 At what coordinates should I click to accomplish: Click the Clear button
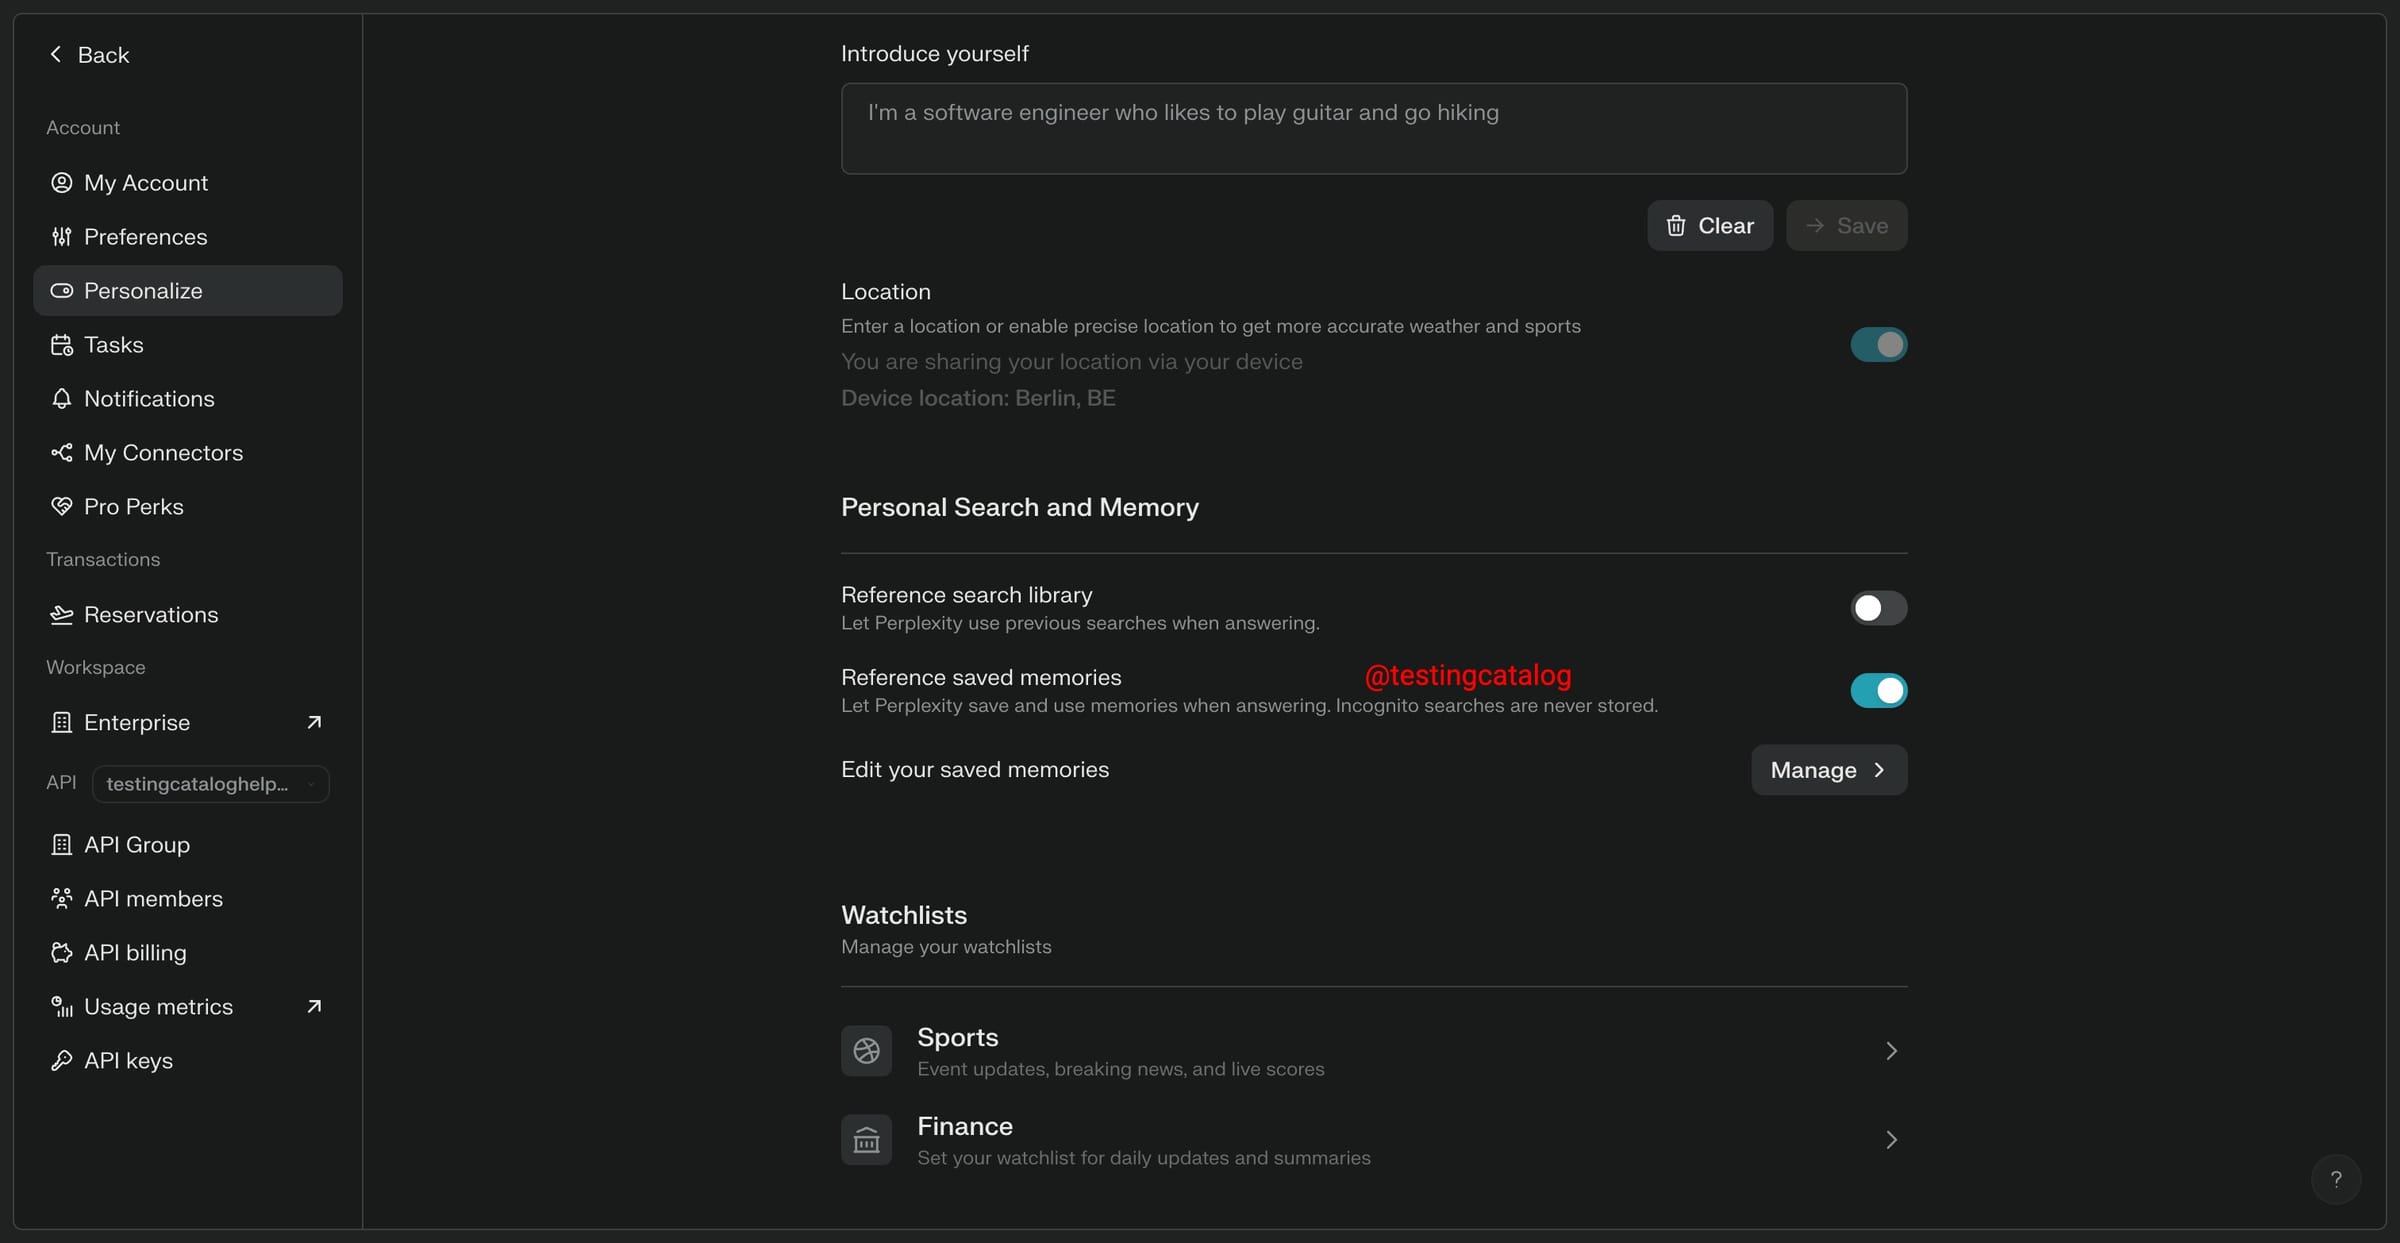click(1709, 226)
